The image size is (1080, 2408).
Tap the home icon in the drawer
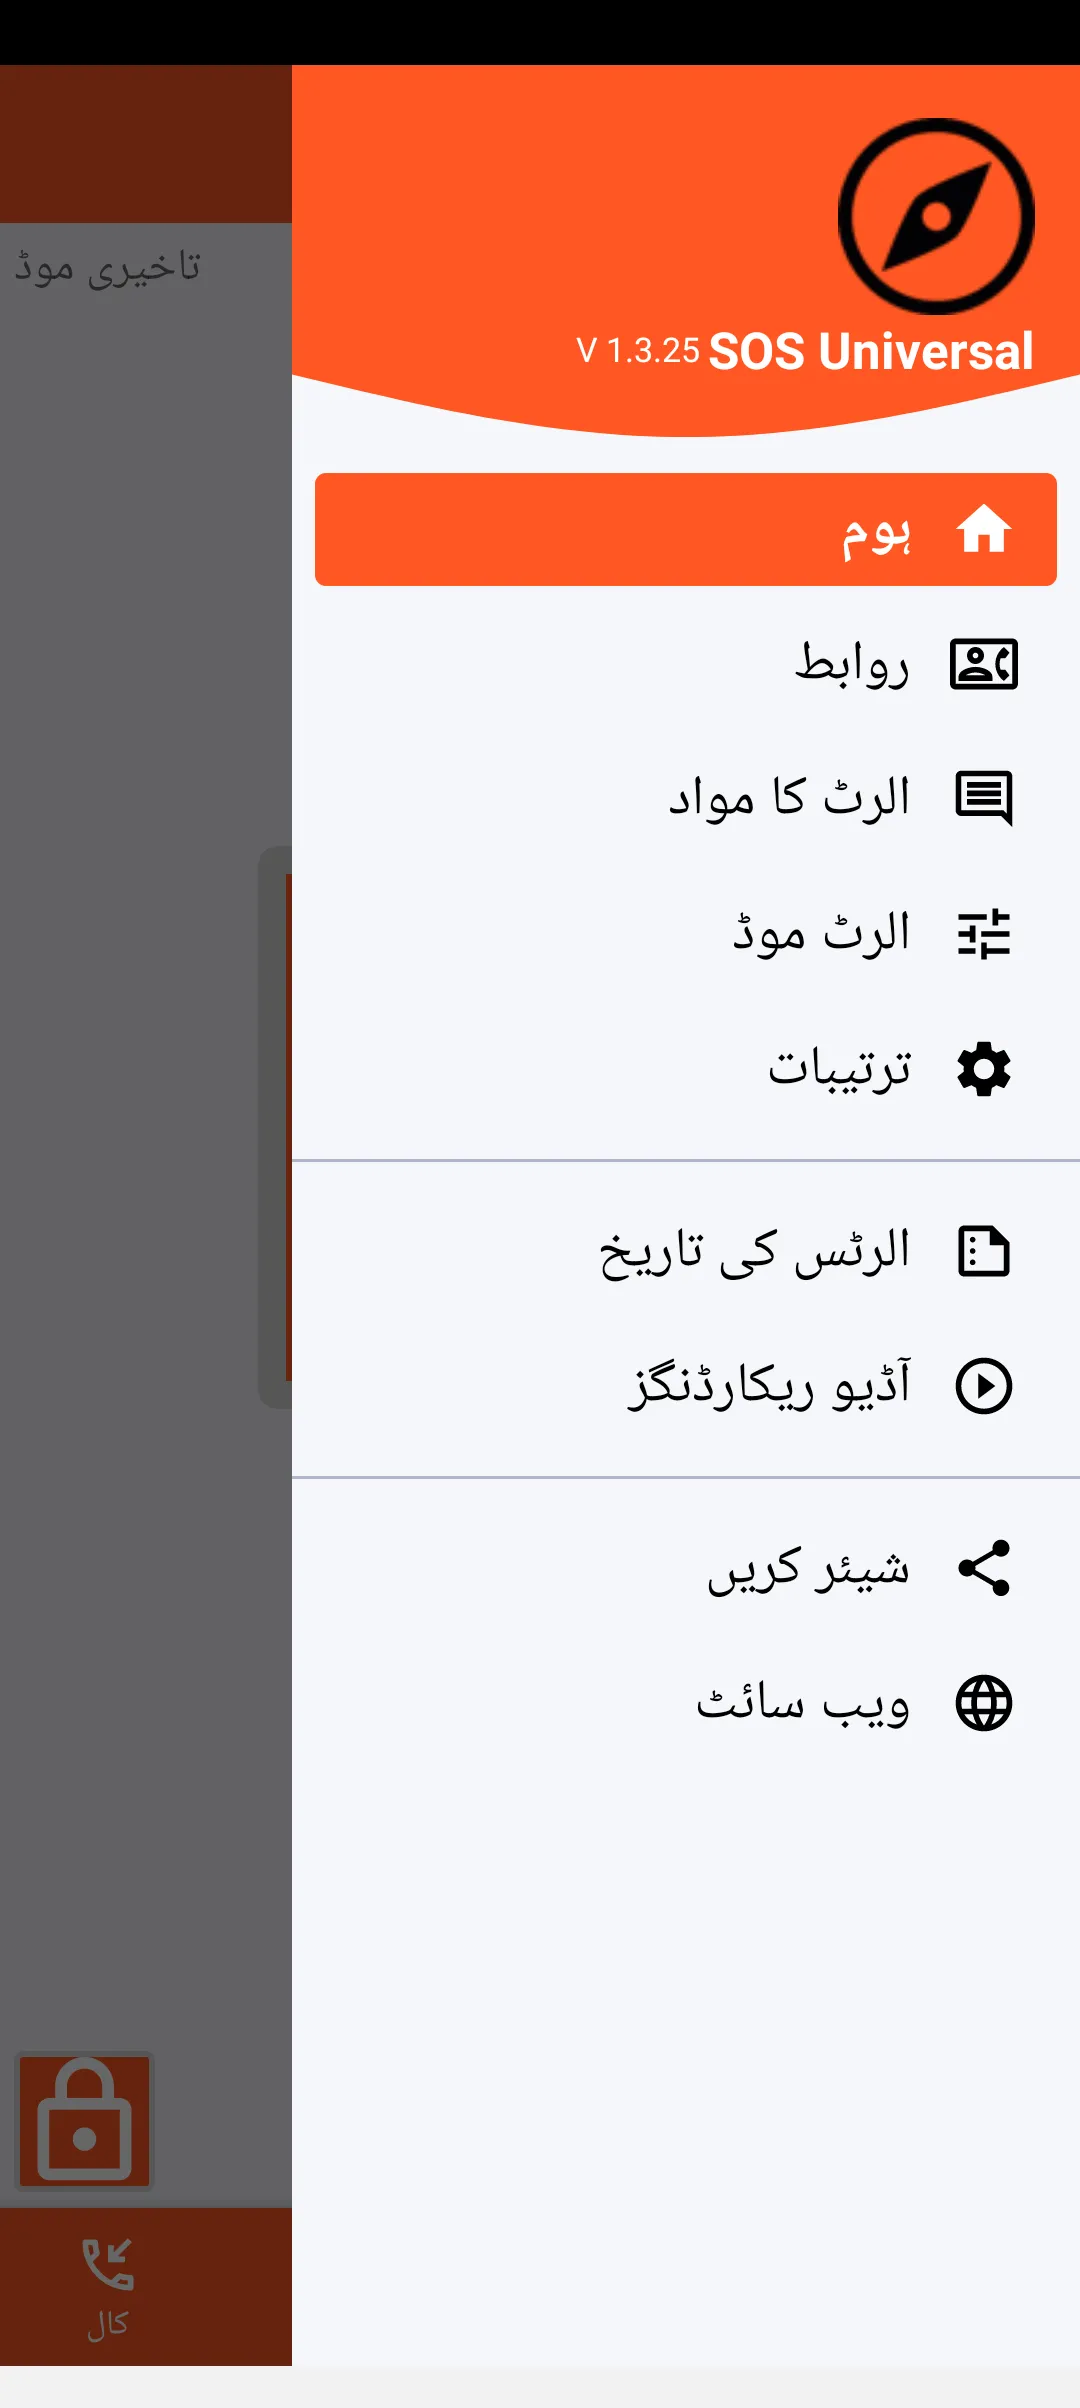click(x=984, y=529)
